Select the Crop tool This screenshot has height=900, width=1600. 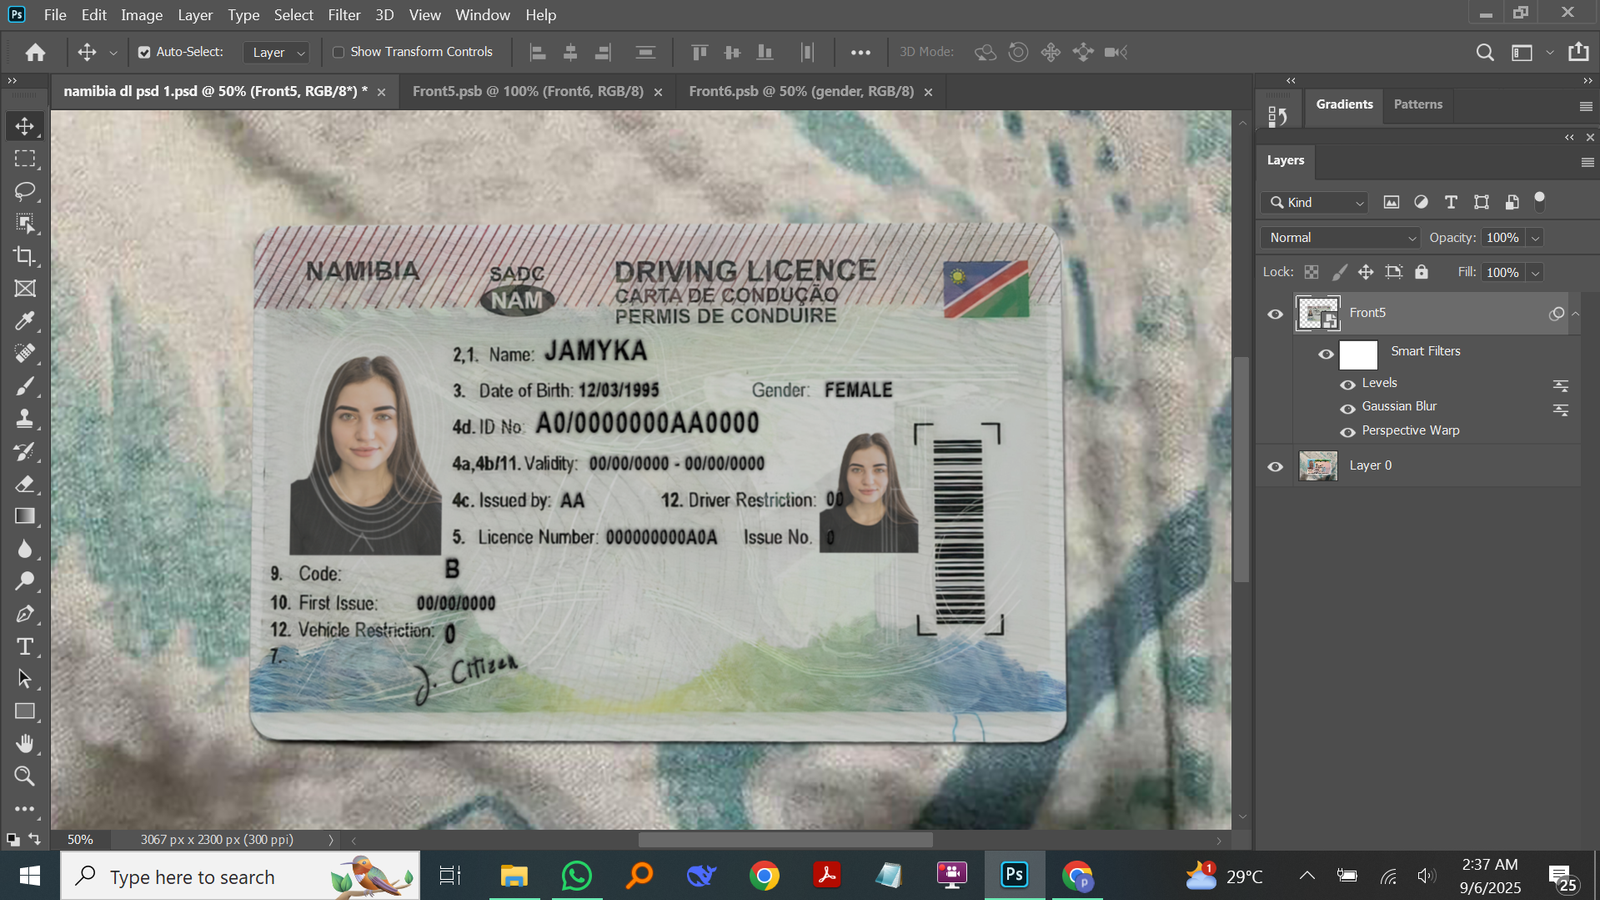coord(25,256)
